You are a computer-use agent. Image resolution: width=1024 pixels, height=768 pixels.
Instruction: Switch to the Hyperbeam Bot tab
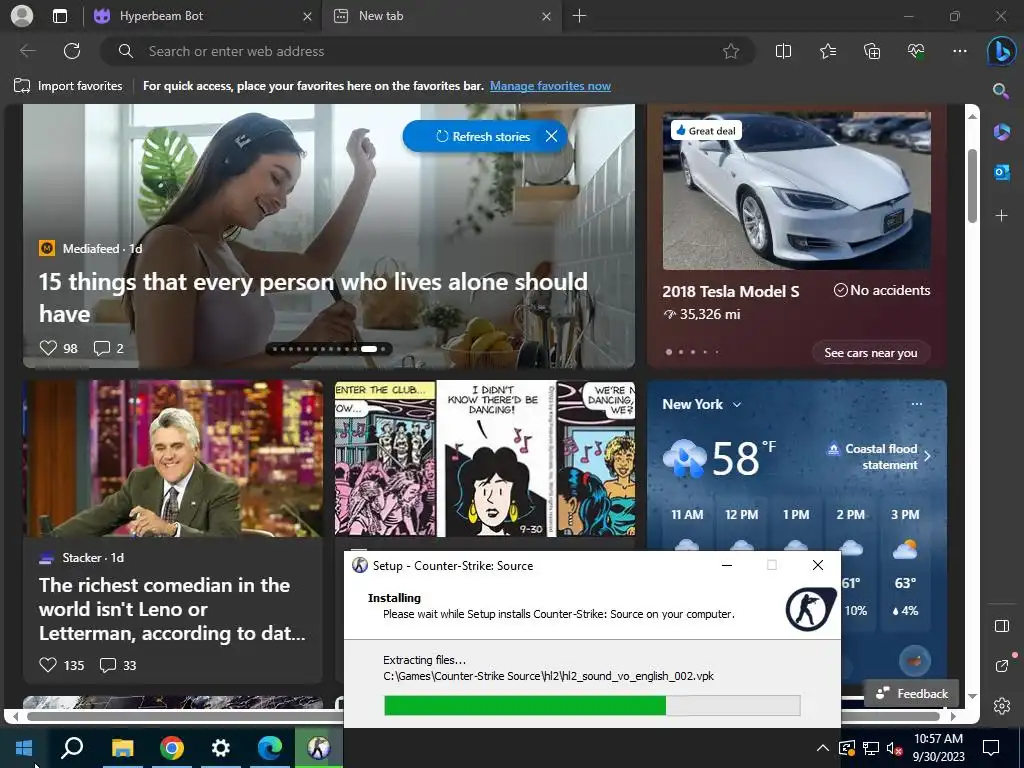click(202, 16)
